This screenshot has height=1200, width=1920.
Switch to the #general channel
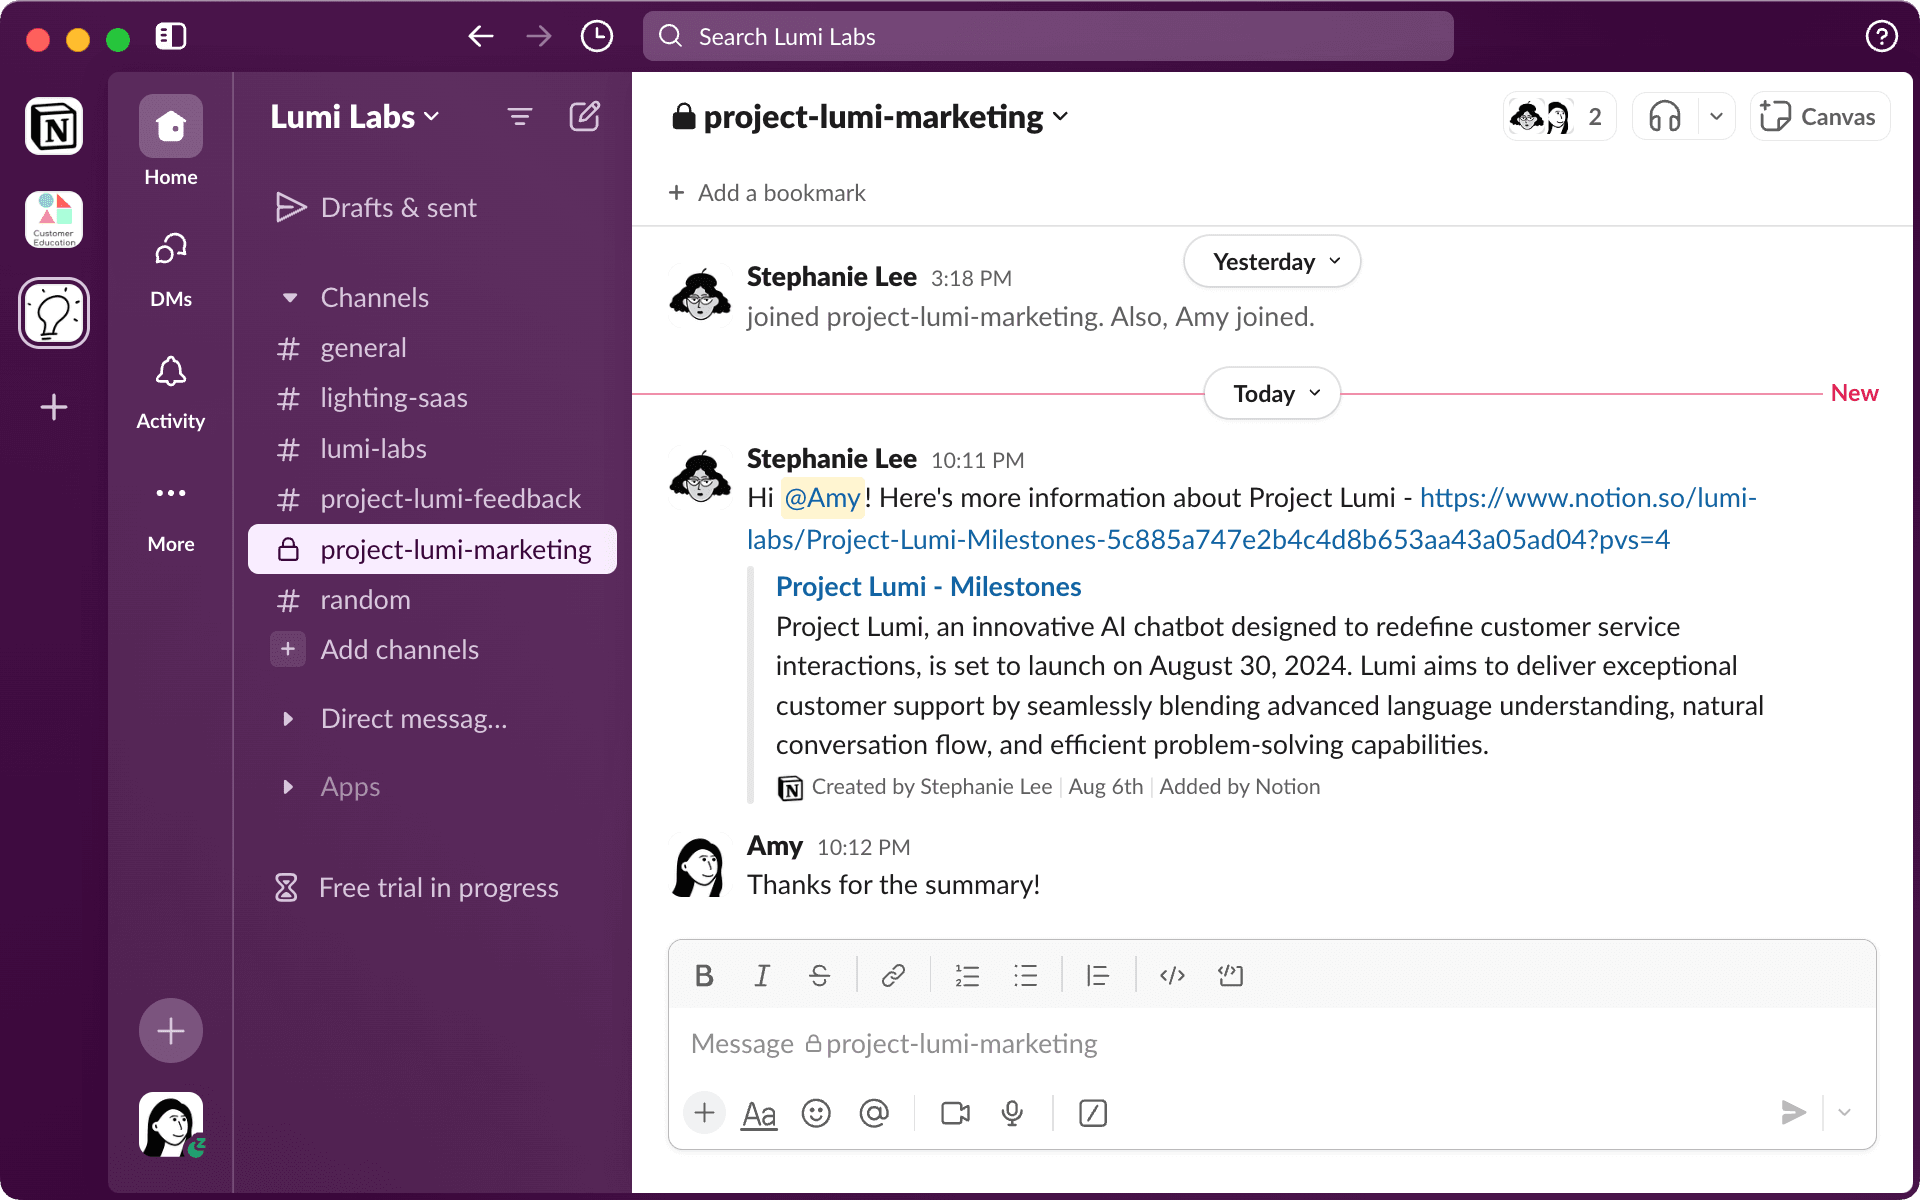coord(363,347)
